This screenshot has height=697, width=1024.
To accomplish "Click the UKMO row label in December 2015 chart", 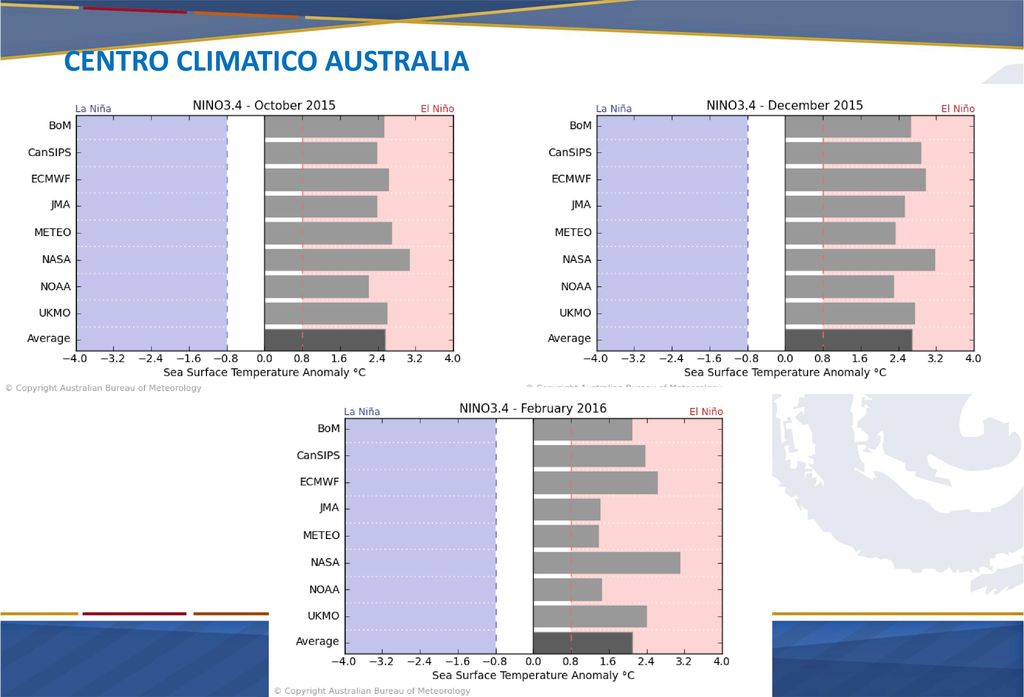I will pyautogui.click(x=575, y=313).
